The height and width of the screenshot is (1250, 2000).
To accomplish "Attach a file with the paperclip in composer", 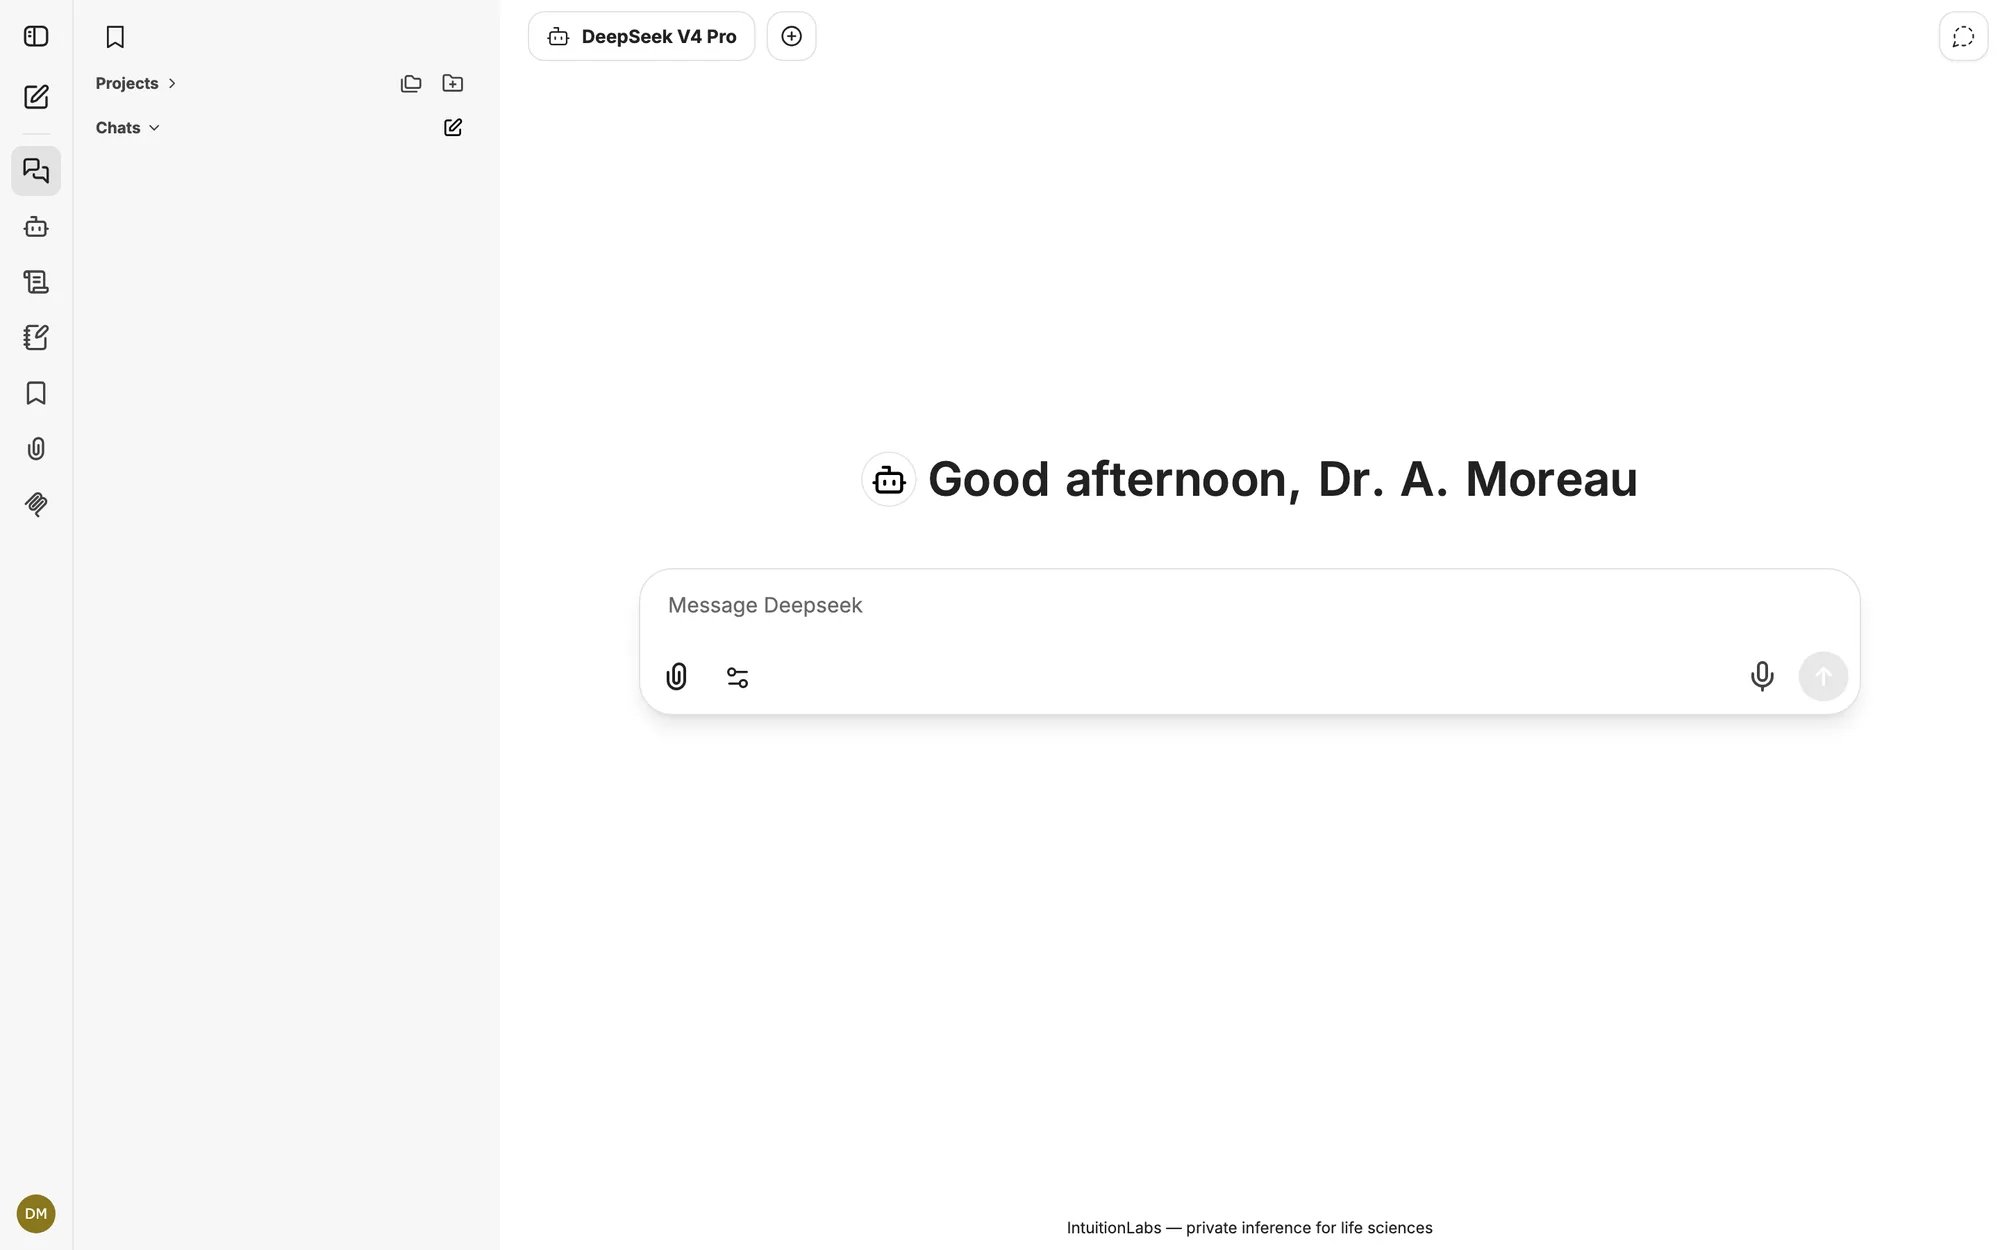I will tap(677, 677).
